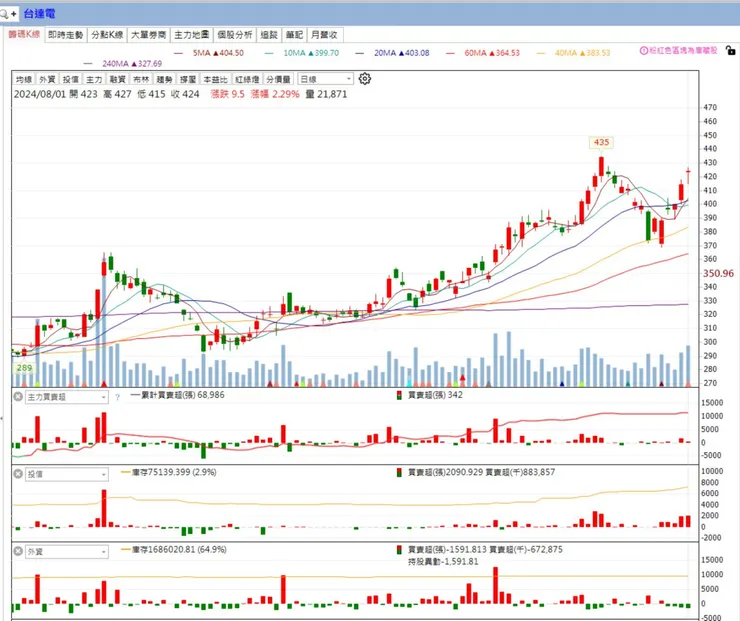Screen dimensions: 740x621
Task: Click the 40MA 383.53 legend text
Action: pyautogui.click(x=582, y=53)
